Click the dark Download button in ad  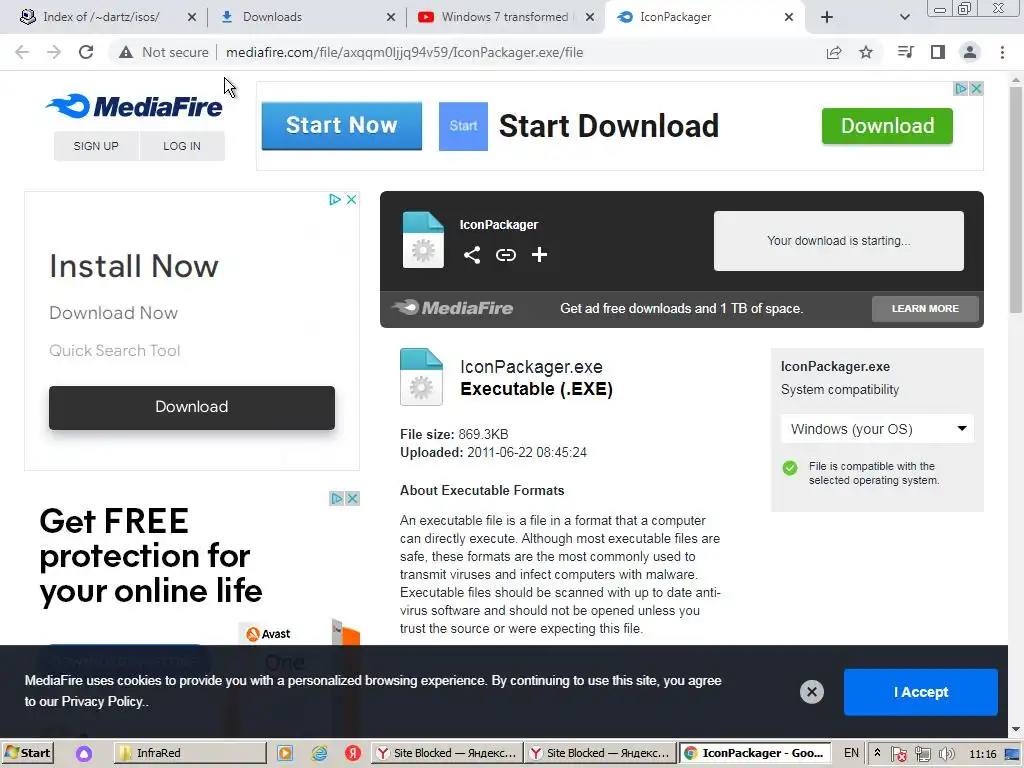192,407
